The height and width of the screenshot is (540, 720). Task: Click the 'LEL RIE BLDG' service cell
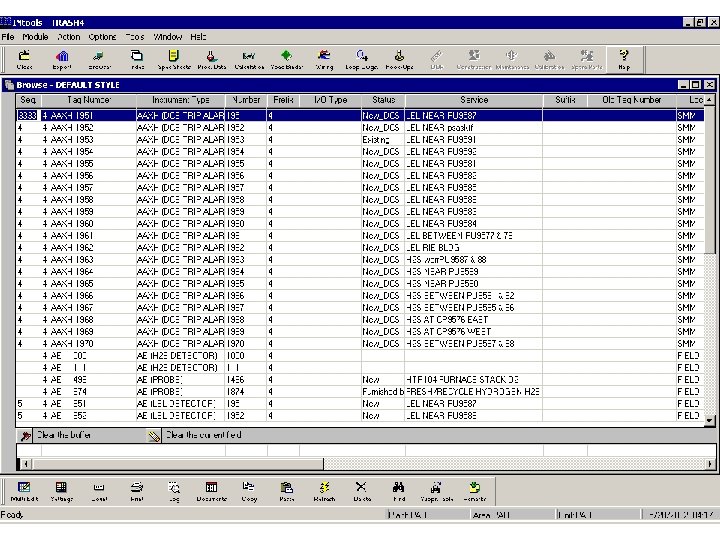(473, 248)
